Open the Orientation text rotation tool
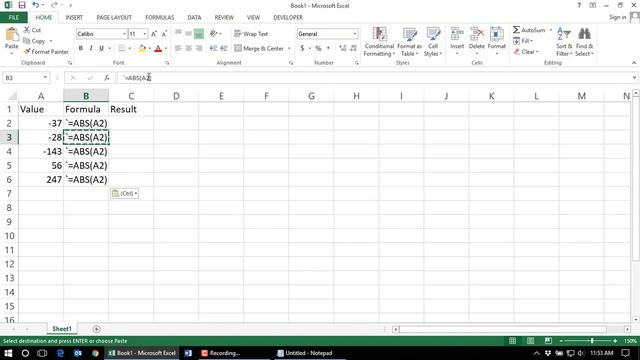Image resolution: width=640 pixels, height=360 pixels. pyautogui.click(x=213, y=33)
